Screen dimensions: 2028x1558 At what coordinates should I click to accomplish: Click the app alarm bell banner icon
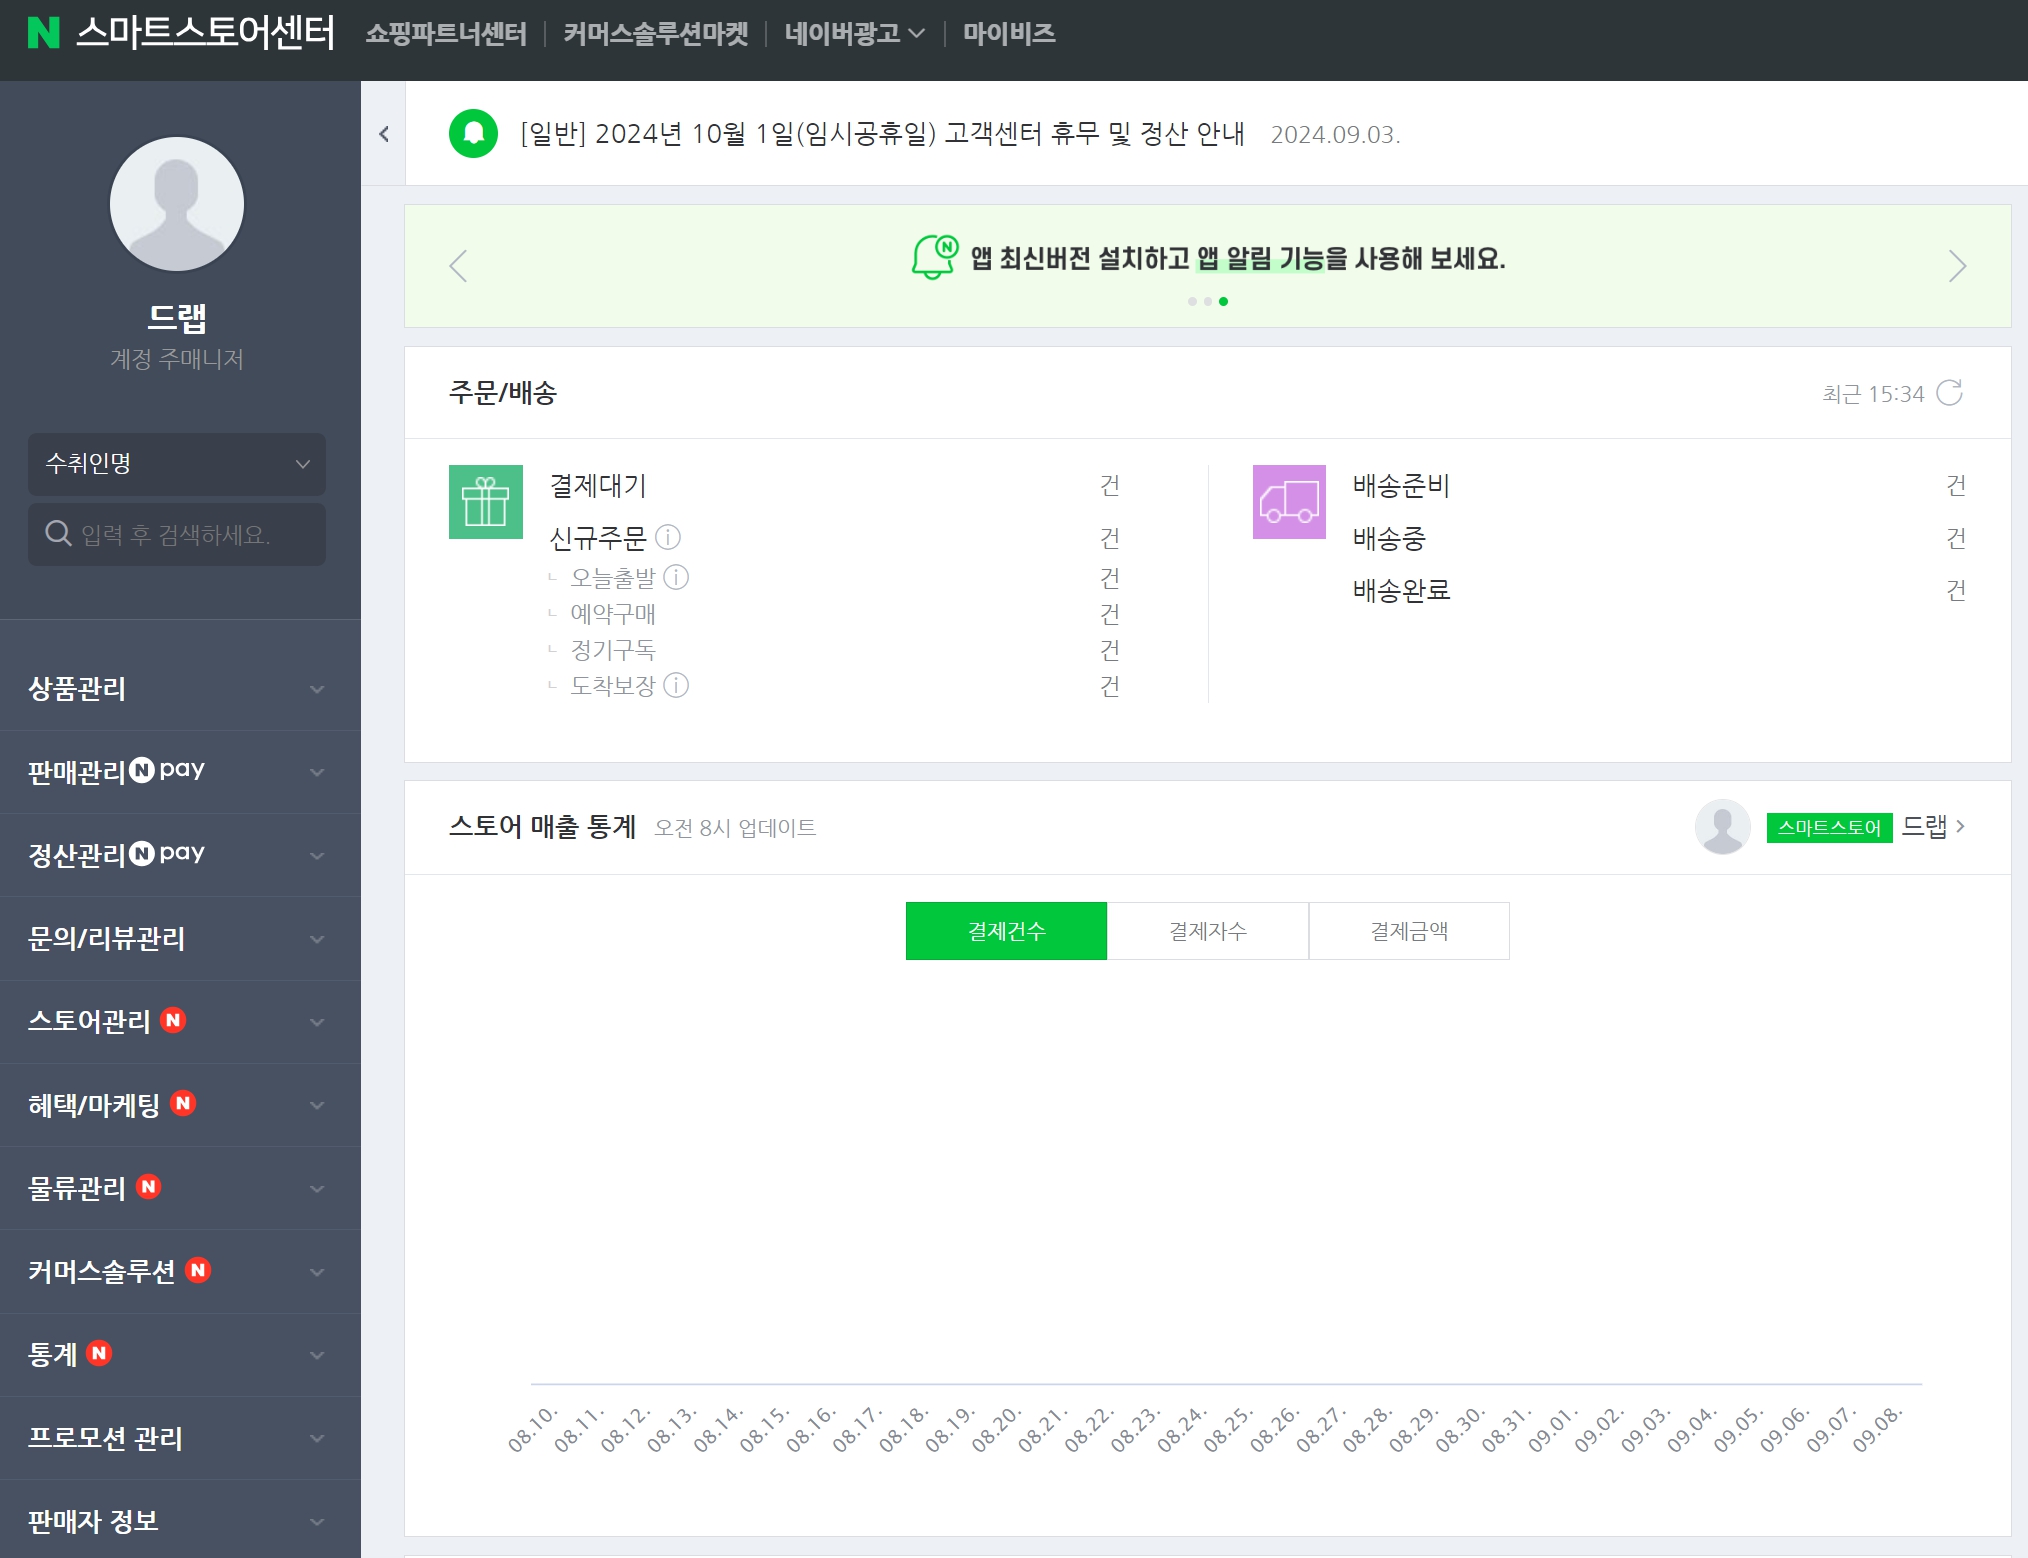[934, 257]
